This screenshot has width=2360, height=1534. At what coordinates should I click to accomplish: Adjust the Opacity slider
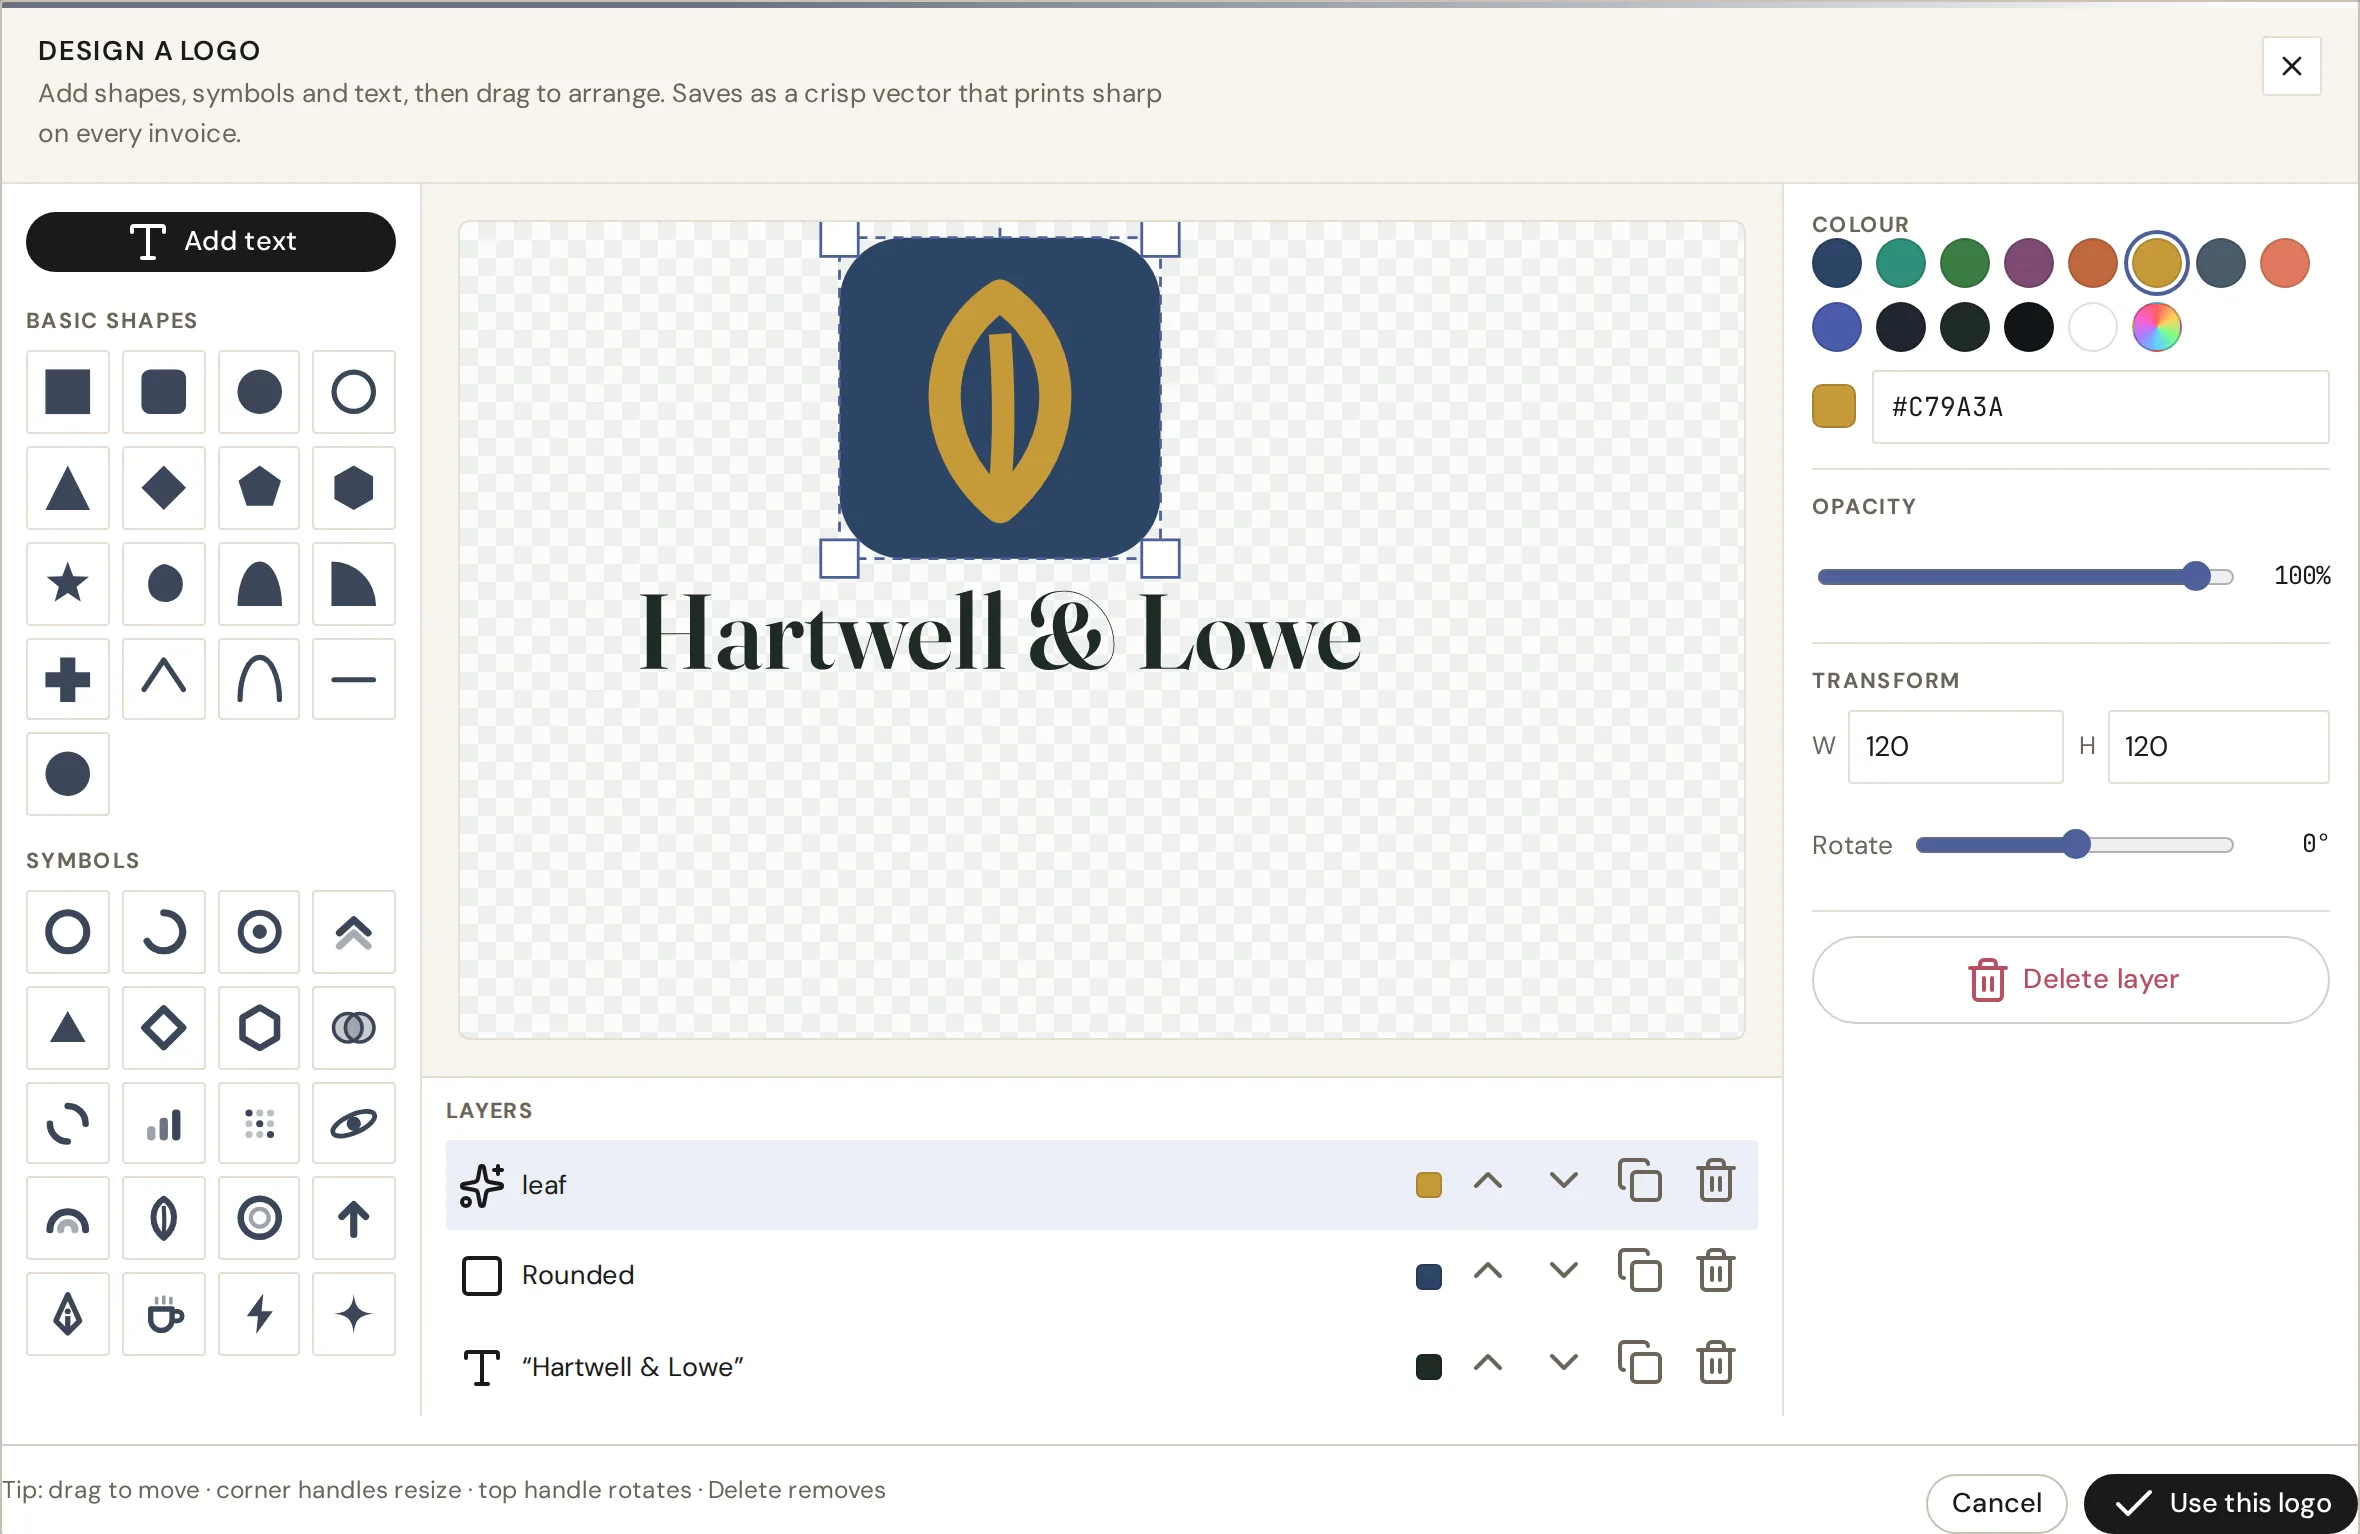[x=2025, y=577]
